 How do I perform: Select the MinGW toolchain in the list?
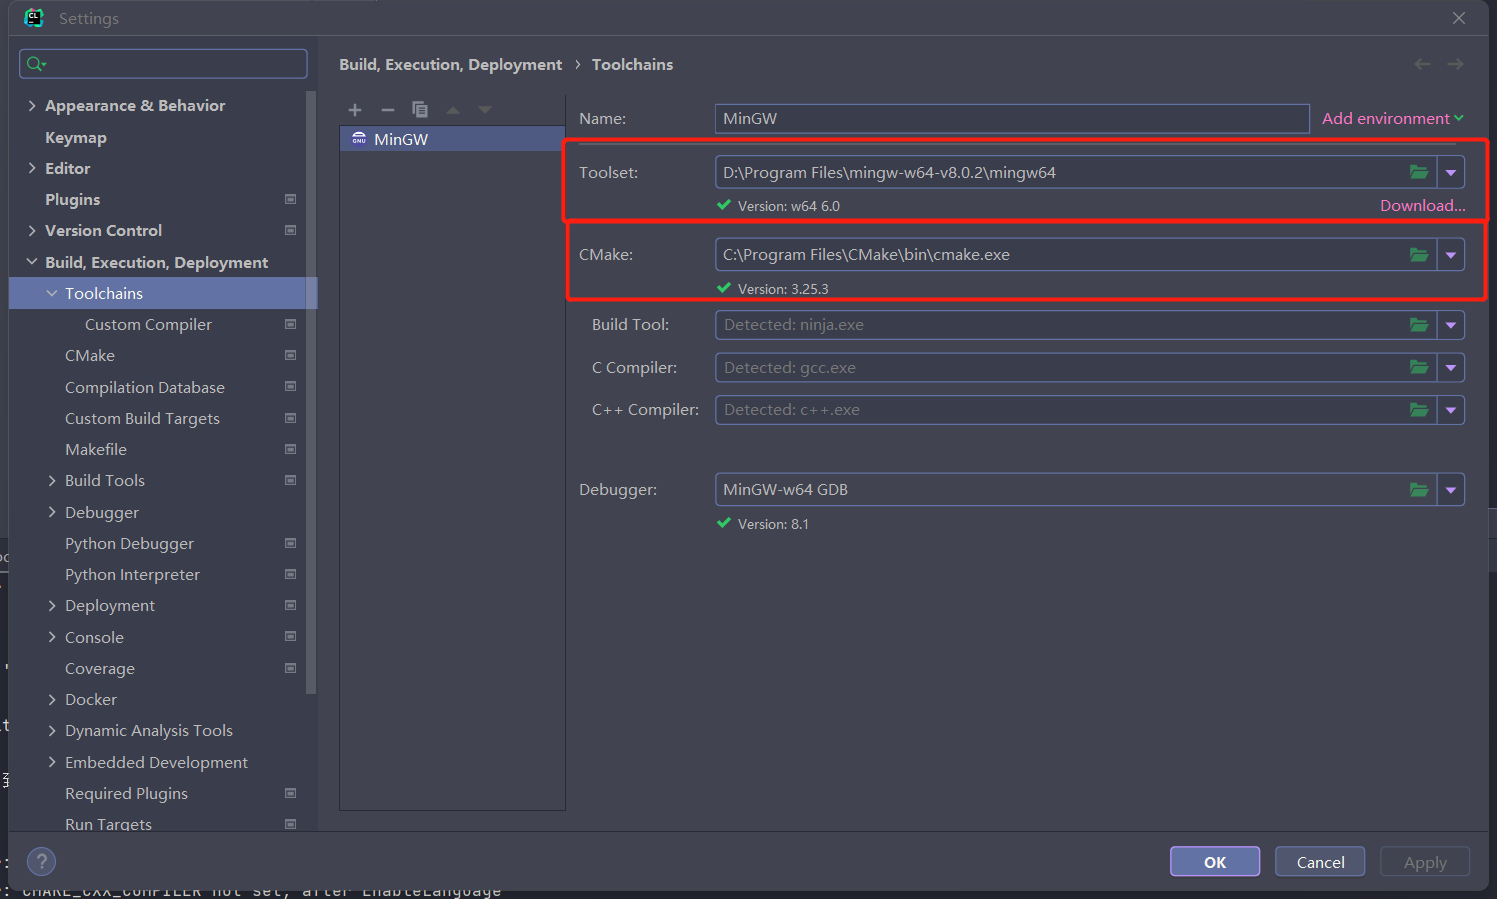[x=452, y=139]
